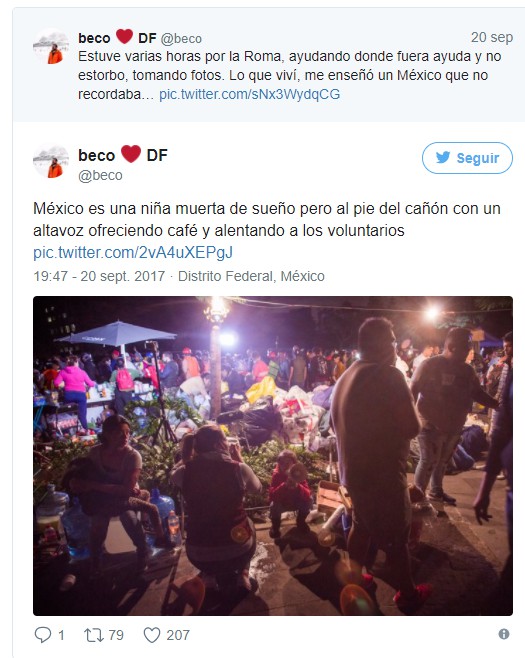Open the 20 sep date link
Viewport: 525px width, 658px height.
pyautogui.click(x=491, y=37)
